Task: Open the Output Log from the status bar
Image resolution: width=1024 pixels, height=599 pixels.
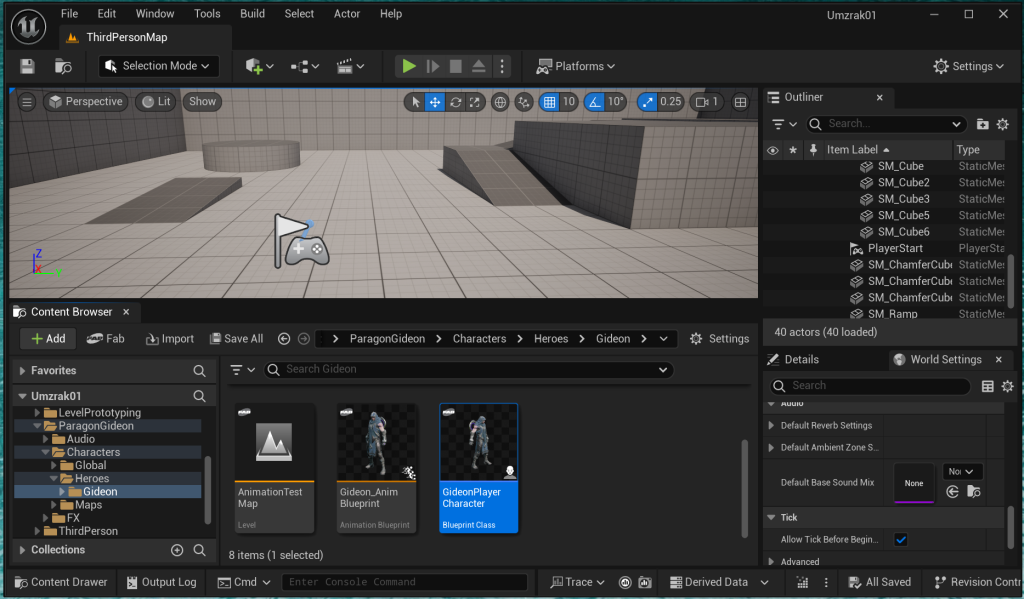Action: click(x=161, y=582)
